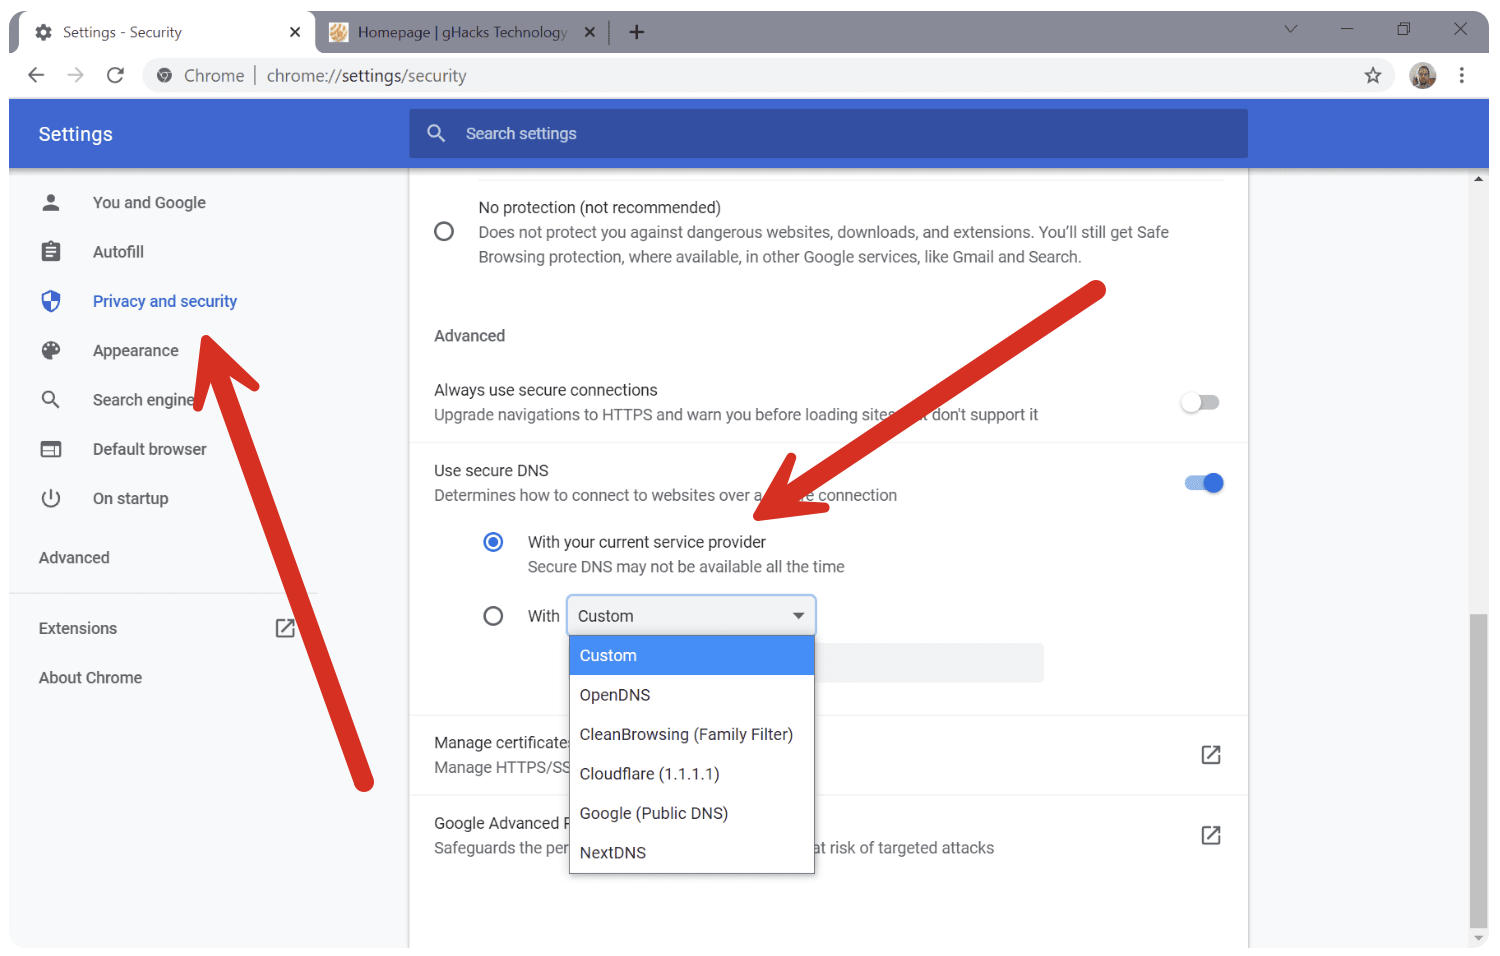The width and height of the screenshot is (1500, 956).
Task: Click the settings page vertical scrollbar thumb
Action: 1478,770
